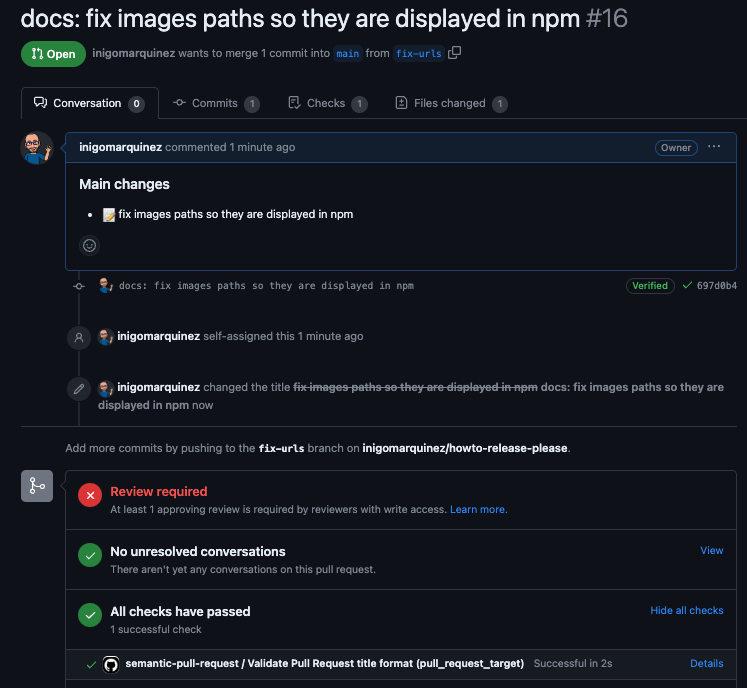
Task: Click the pencil title-change icon
Action: (x=79, y=389)
